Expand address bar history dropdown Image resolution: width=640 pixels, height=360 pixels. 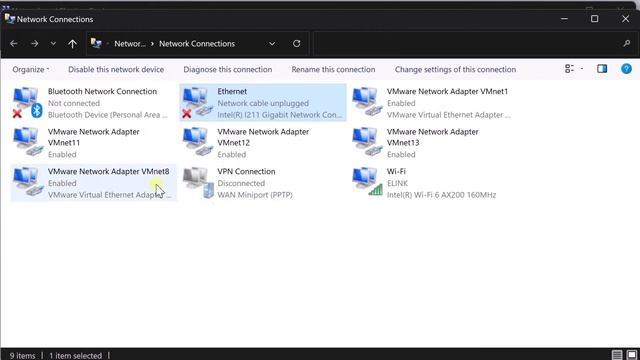pyautogui.click(x=272, y=44)
